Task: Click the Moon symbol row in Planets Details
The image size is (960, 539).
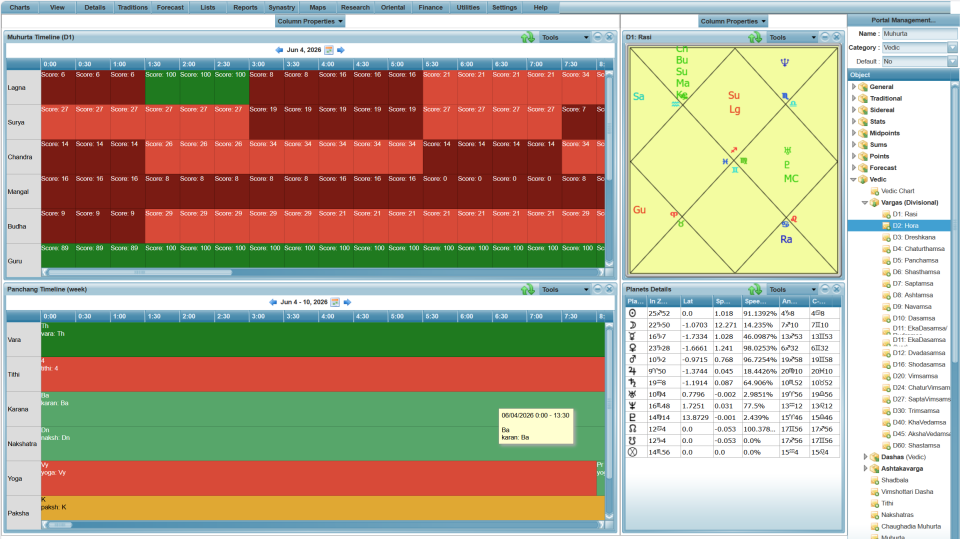Action: click(x=732, y=325)
